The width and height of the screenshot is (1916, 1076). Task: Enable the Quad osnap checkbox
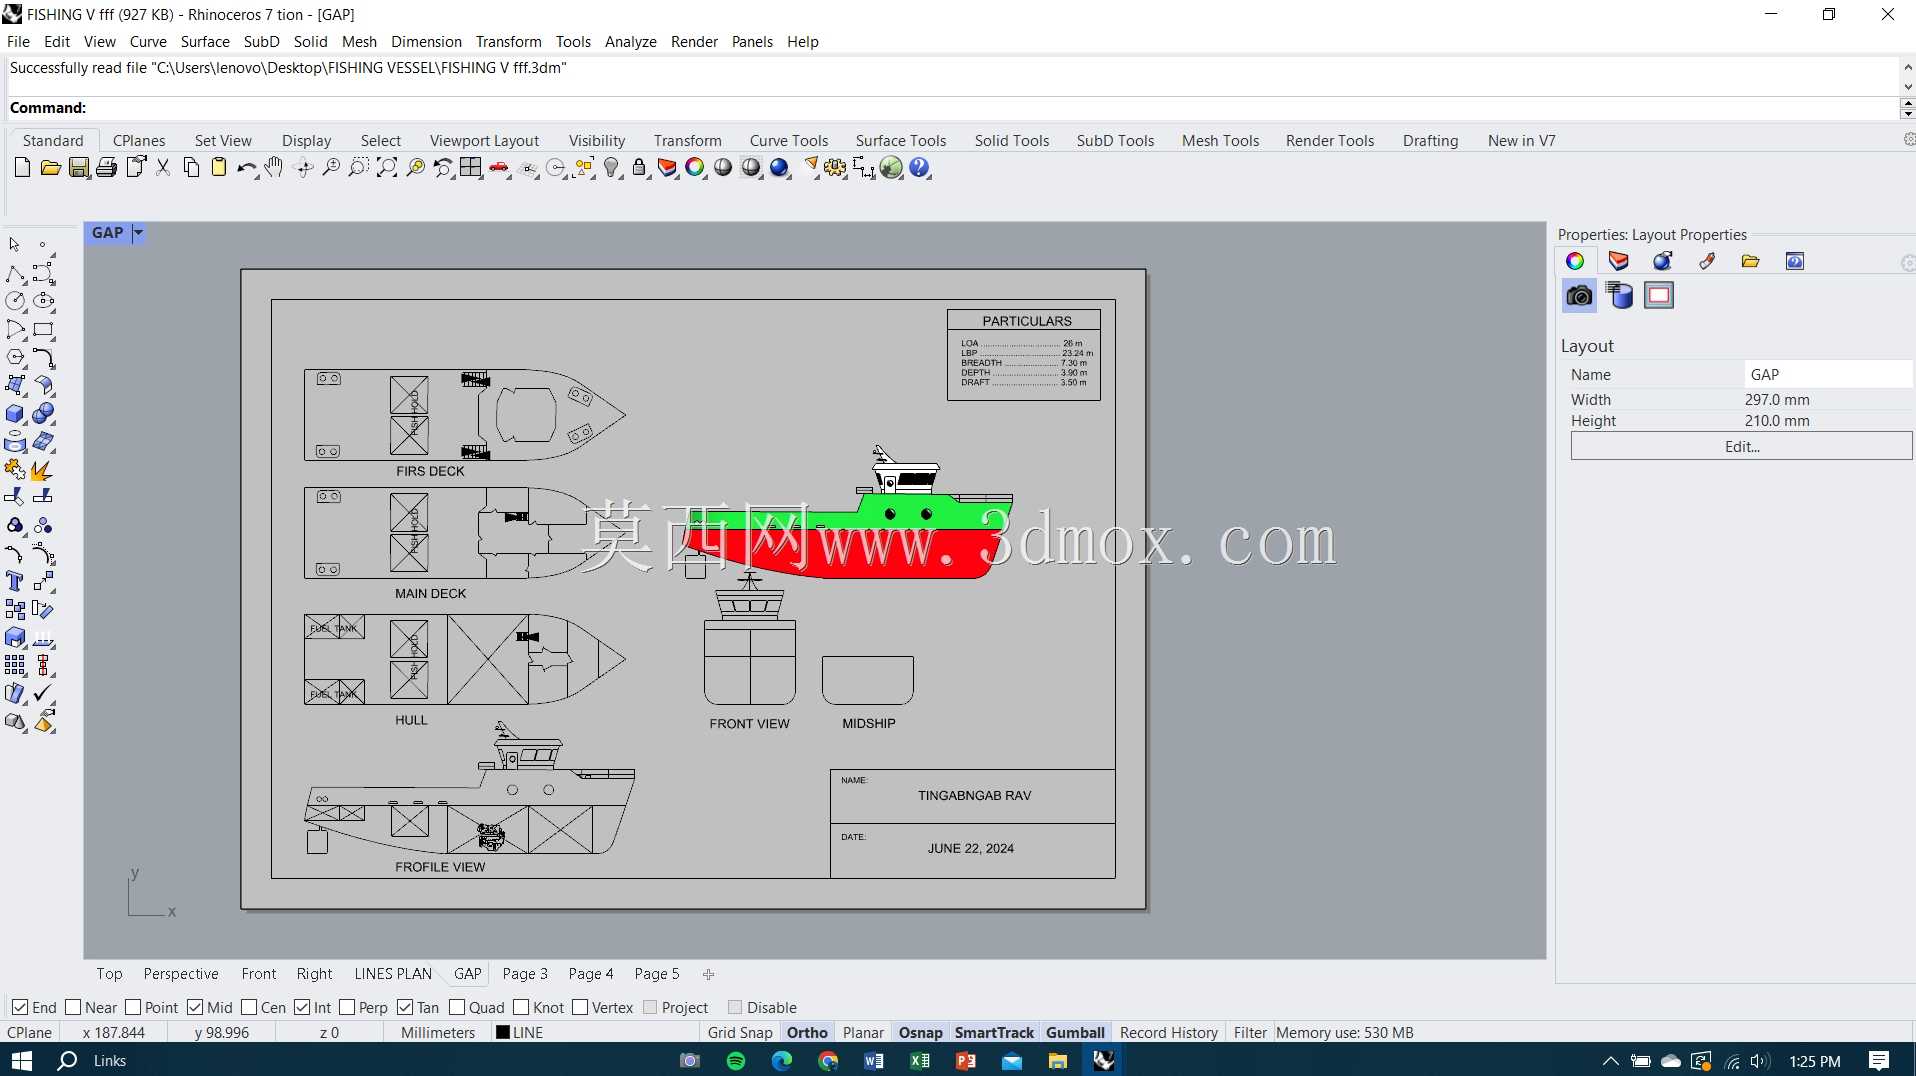coord(457,1007)
